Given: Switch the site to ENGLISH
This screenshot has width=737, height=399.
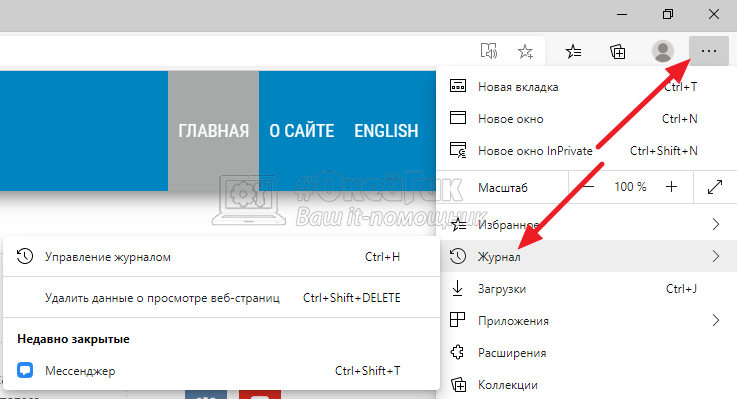Looking at the screenshot, I should pos(386,131).
